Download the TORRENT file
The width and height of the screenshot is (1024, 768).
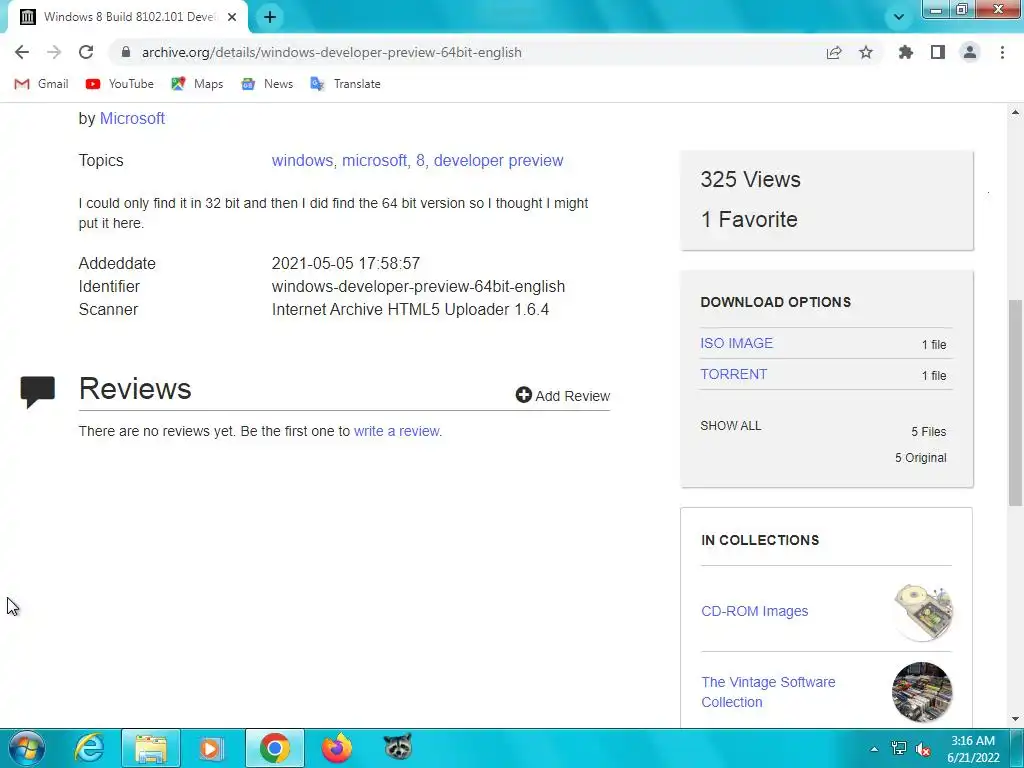(x=733, y=374)
